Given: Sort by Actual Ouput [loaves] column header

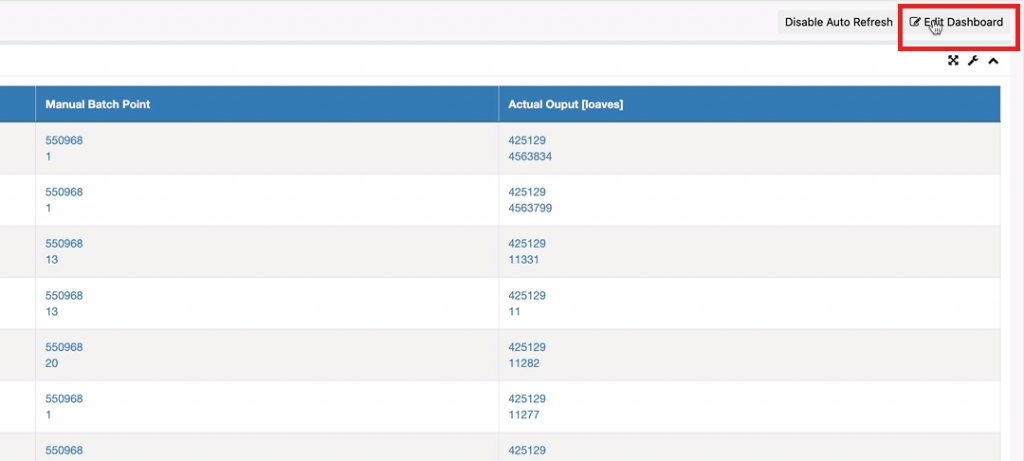Looking at the screenshot, I should [566, 104].
